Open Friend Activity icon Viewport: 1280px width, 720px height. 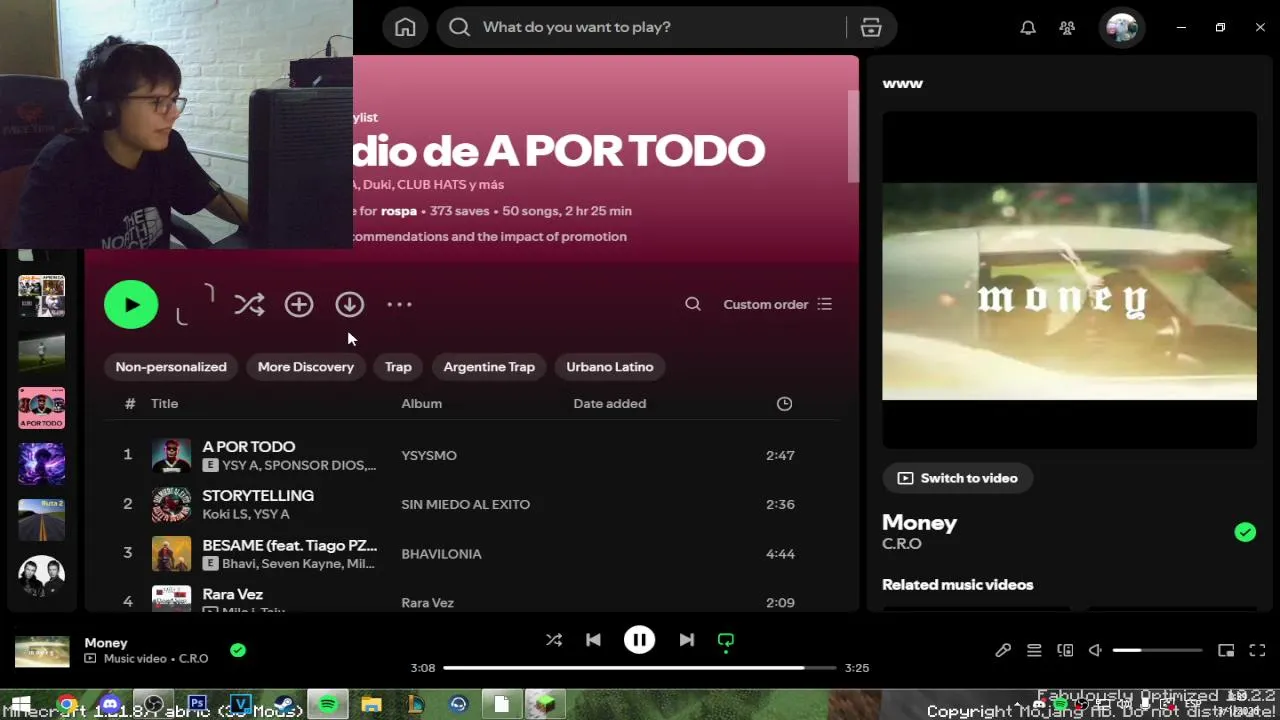[1068, 28]
